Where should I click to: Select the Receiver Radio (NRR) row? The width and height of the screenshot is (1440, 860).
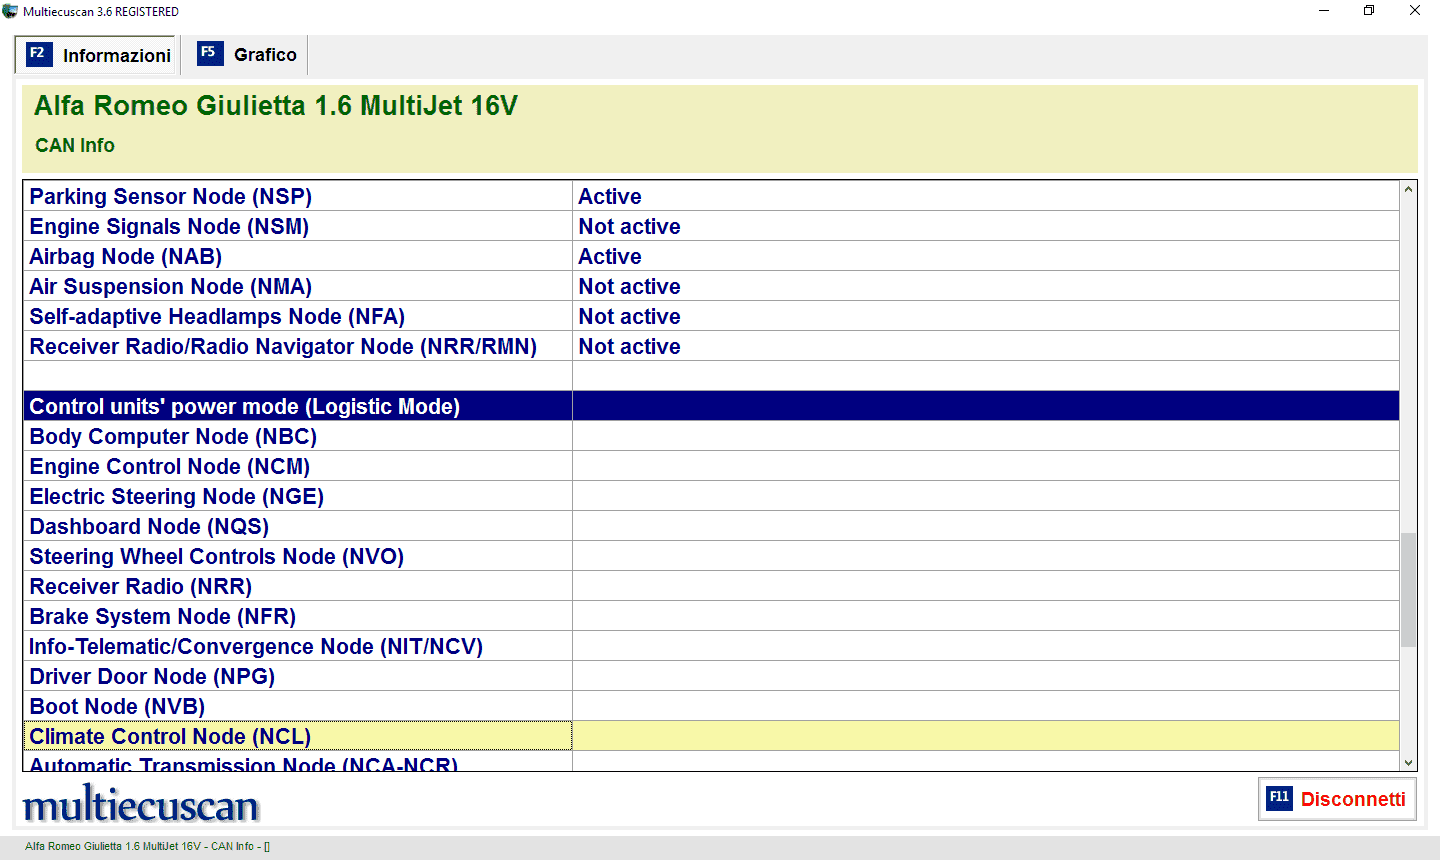coord(711,586)
